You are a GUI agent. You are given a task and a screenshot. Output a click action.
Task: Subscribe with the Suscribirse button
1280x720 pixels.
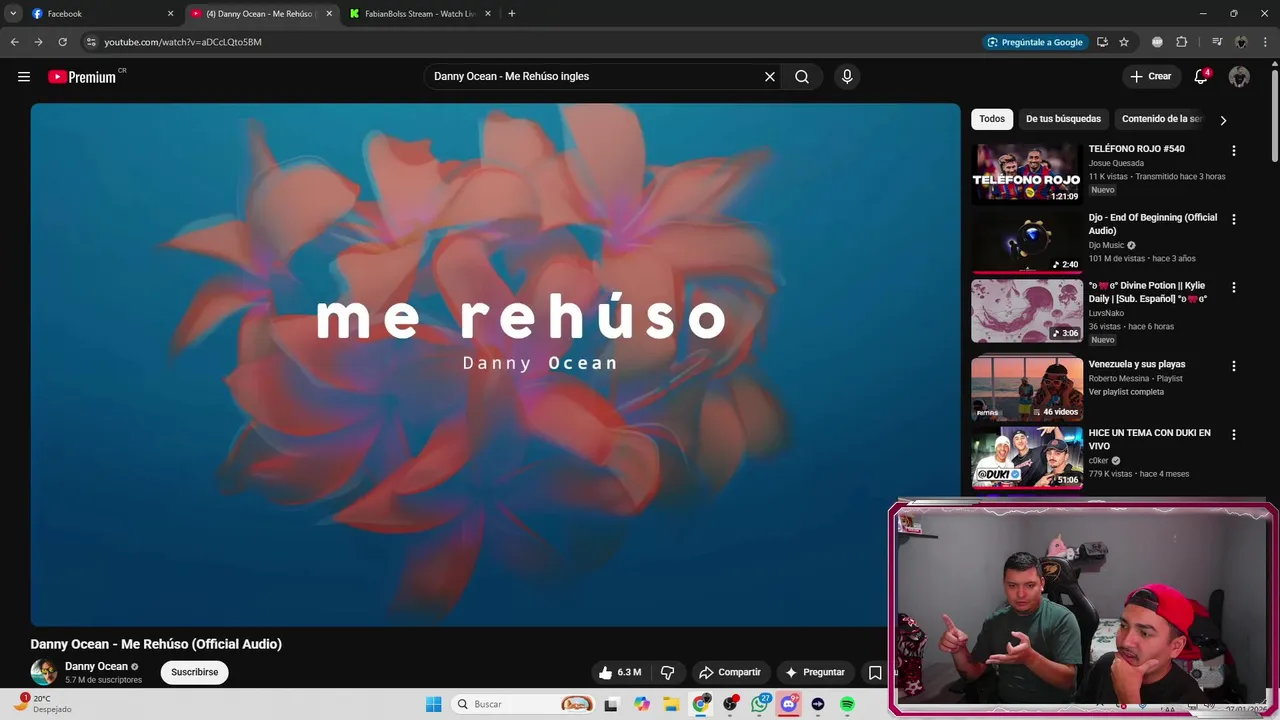[194, 672]
